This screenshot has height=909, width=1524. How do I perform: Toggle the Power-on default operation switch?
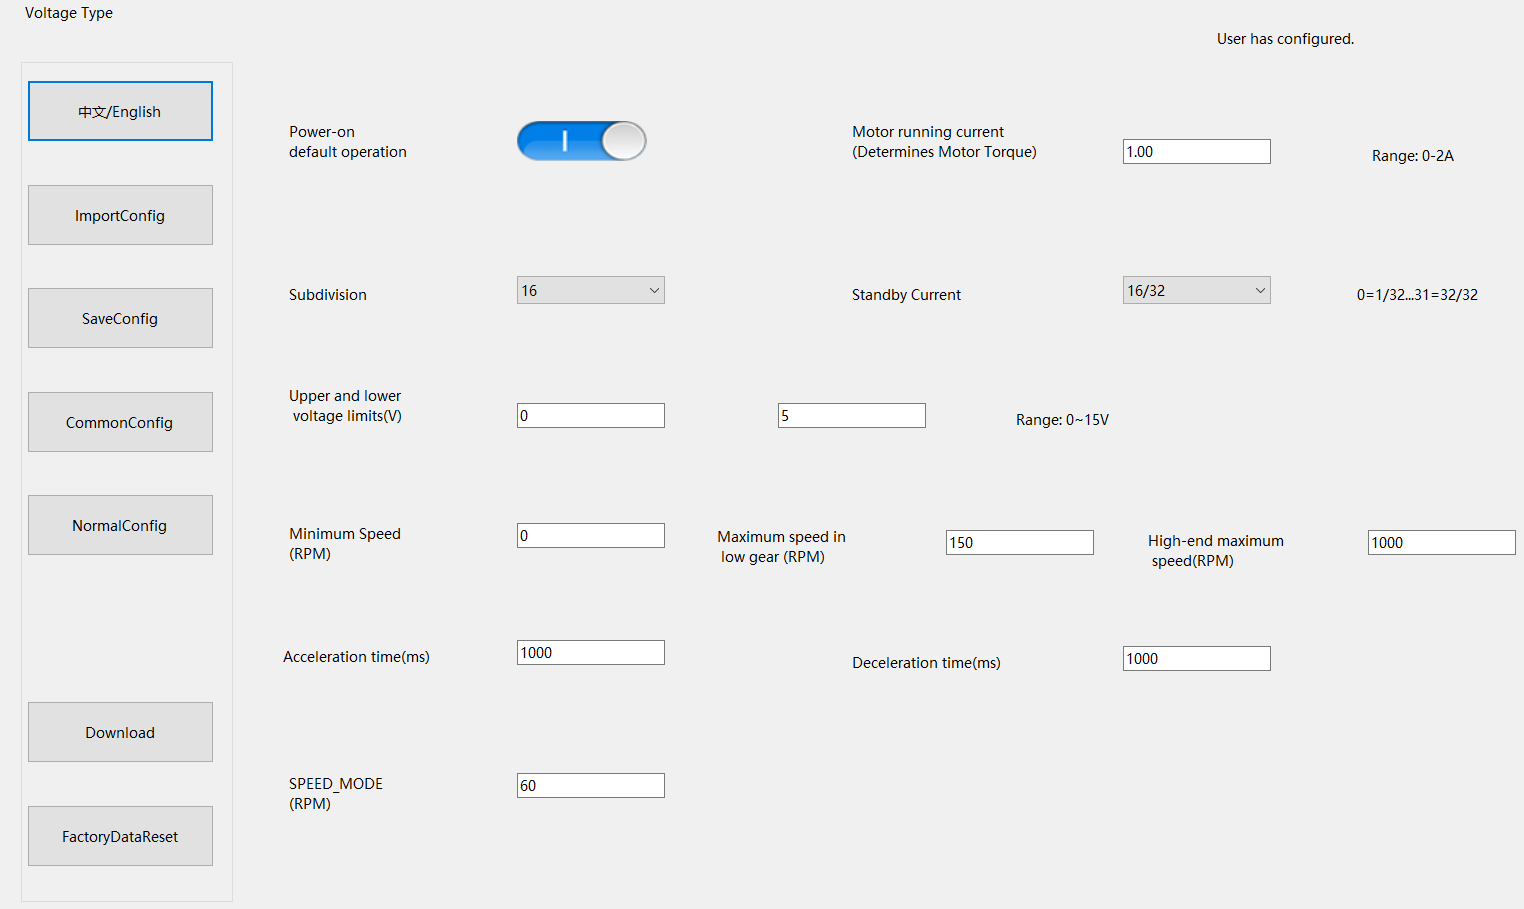[581, 141]
